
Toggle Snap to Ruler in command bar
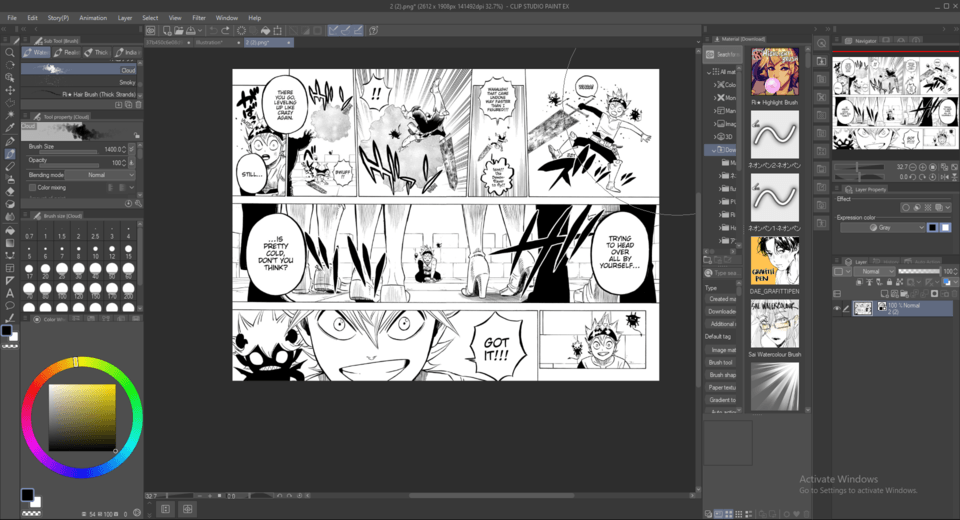pyautogui.click(x=334, y=30)
